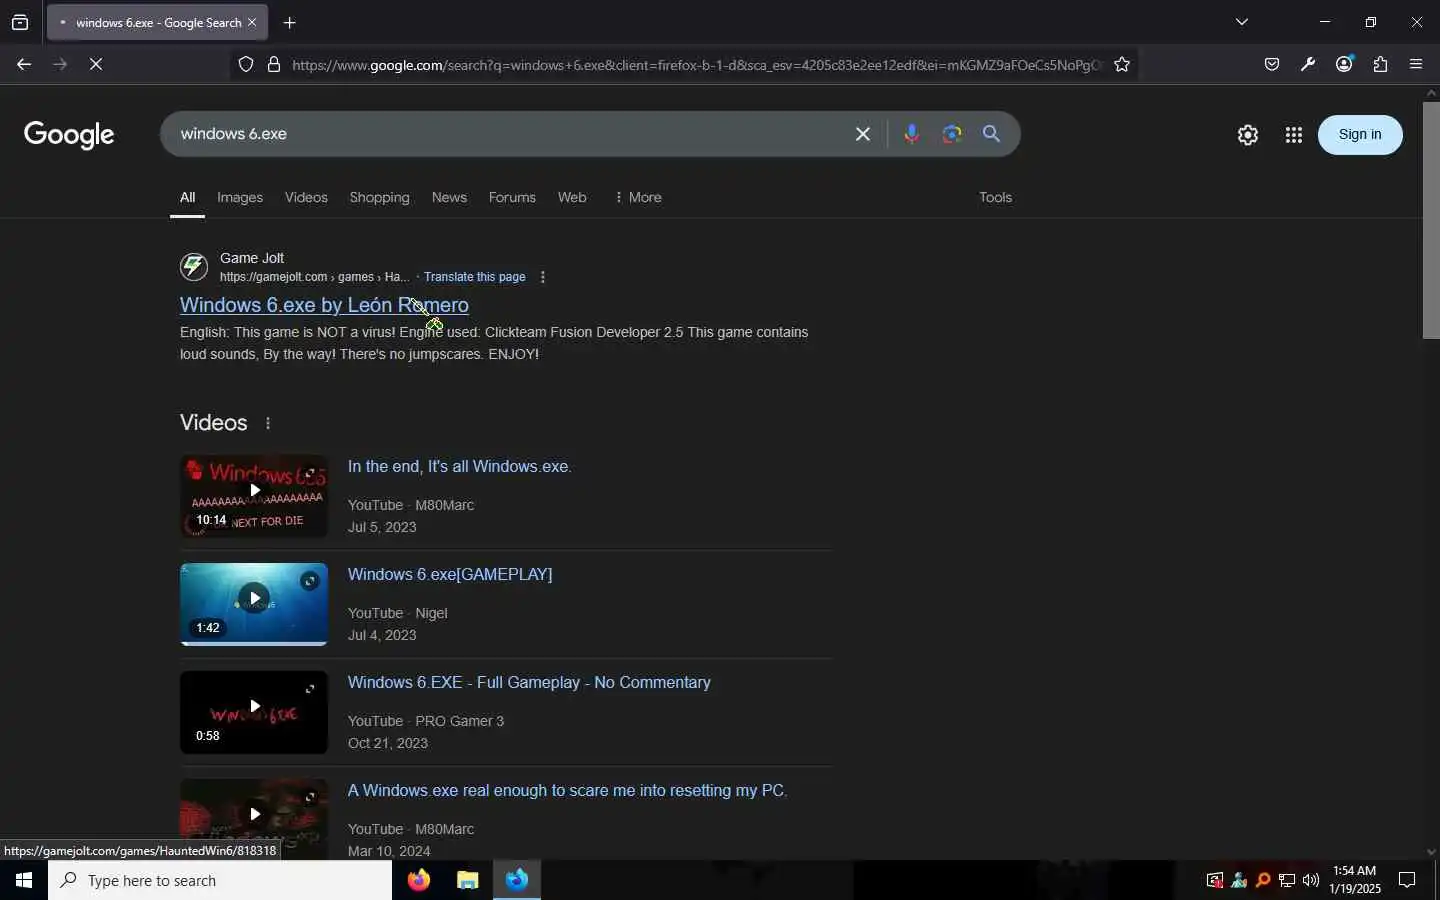Search by image with Google Lens icon
The height and width of the screenshot is (900, 1440).
(952, 134)
